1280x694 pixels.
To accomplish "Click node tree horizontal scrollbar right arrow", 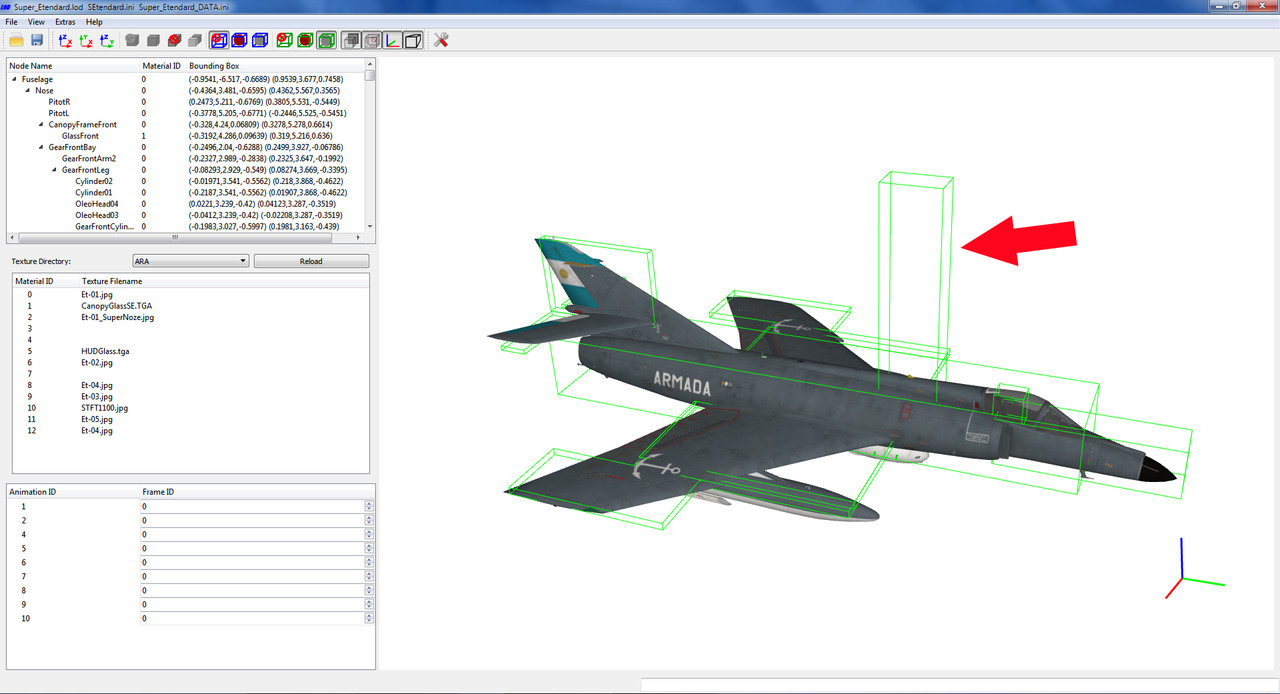I will point(359,238).
